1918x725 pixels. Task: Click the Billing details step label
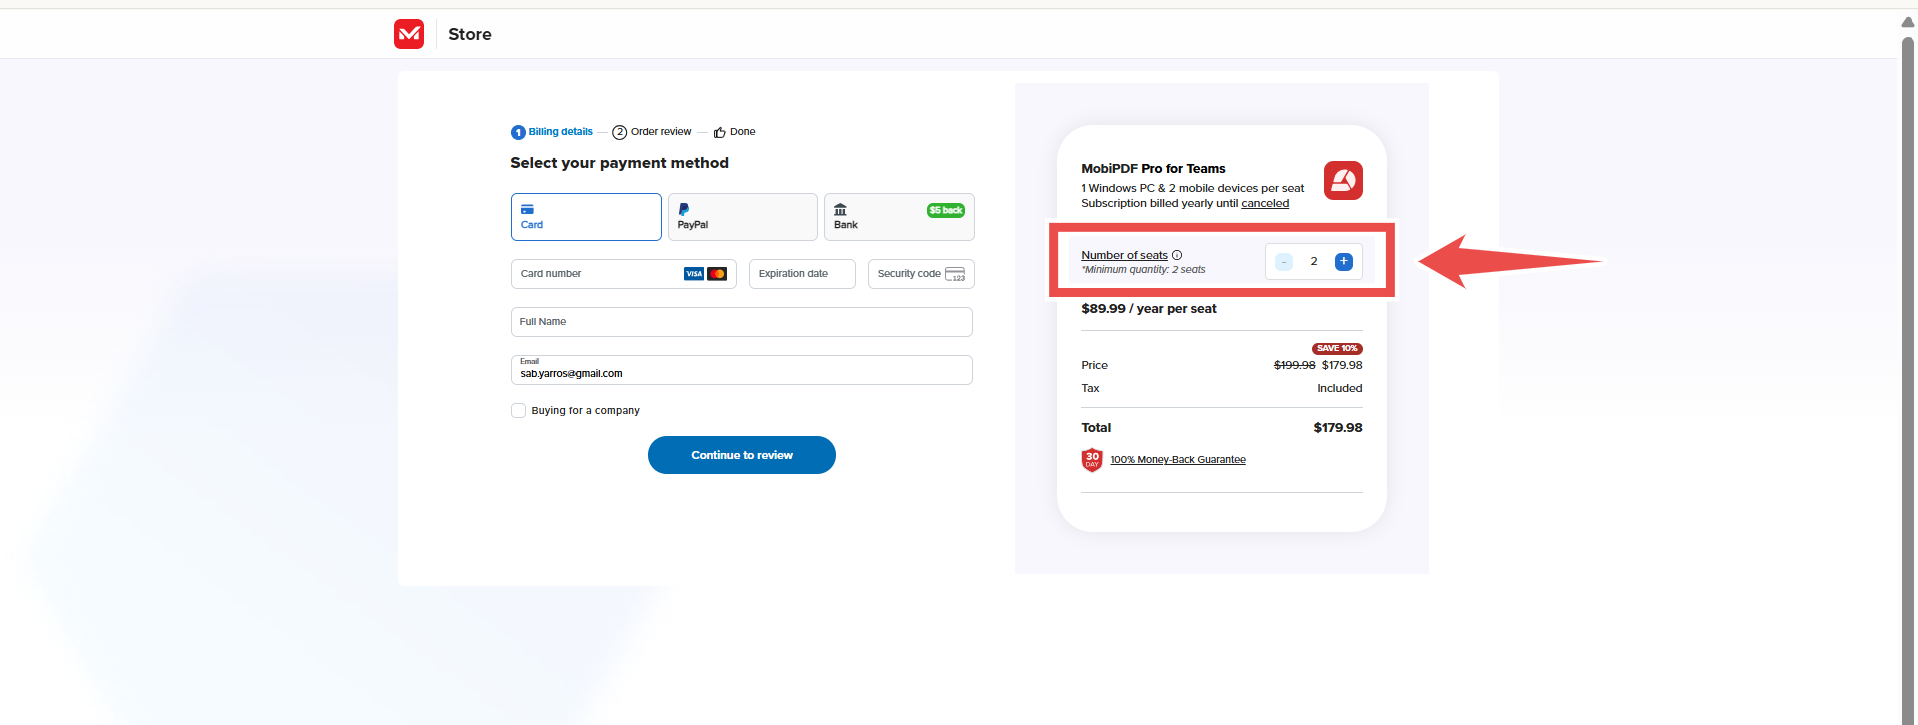[x=561, y=132]
